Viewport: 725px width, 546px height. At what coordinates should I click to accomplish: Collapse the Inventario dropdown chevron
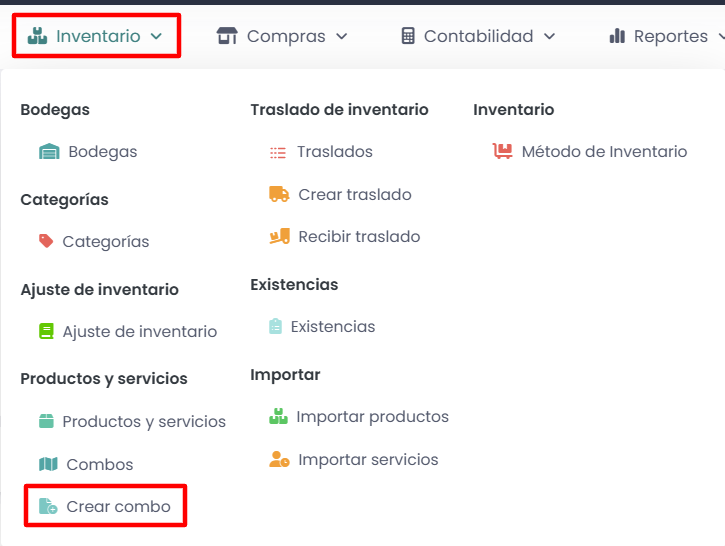(156, 36)
